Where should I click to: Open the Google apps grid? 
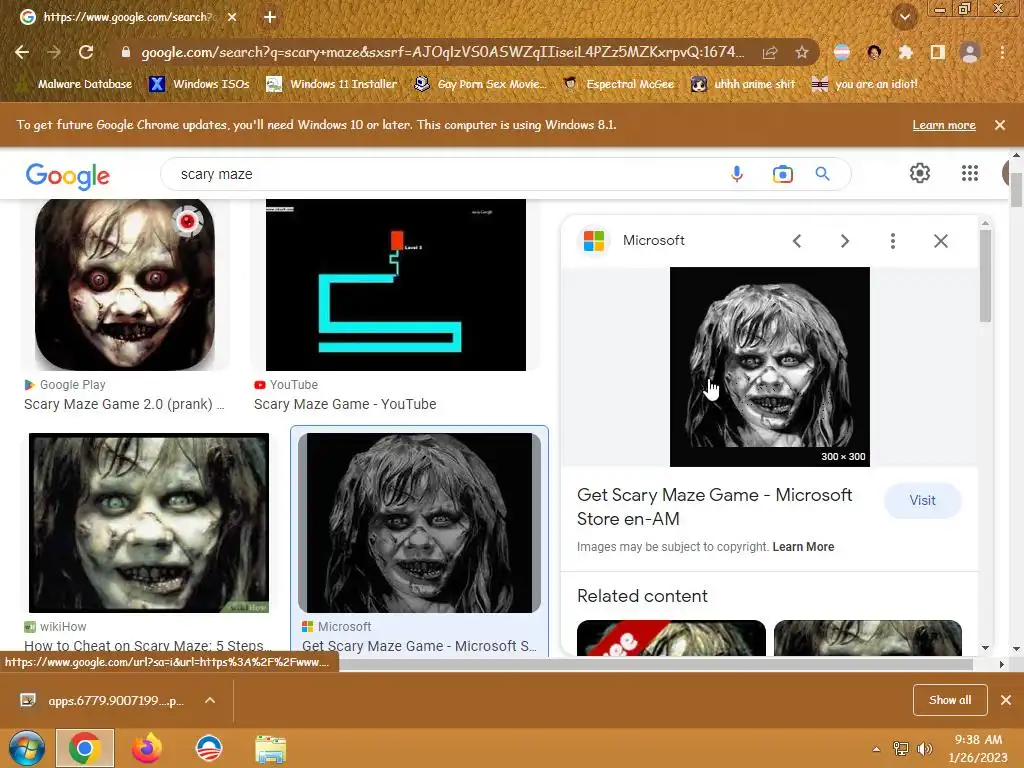(970, 173)
